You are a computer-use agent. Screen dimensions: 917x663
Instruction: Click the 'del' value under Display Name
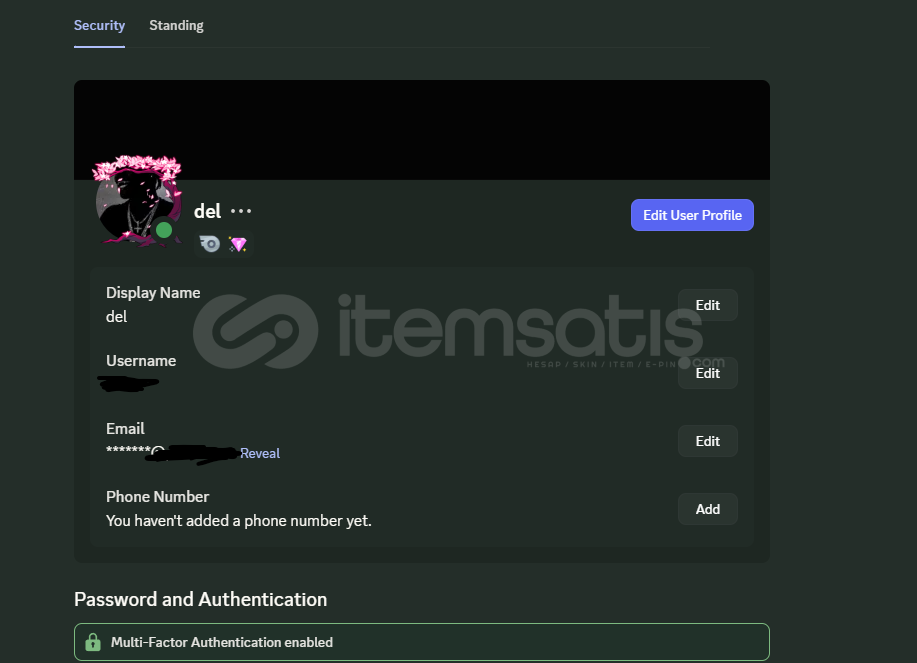(x=116, y=317)
